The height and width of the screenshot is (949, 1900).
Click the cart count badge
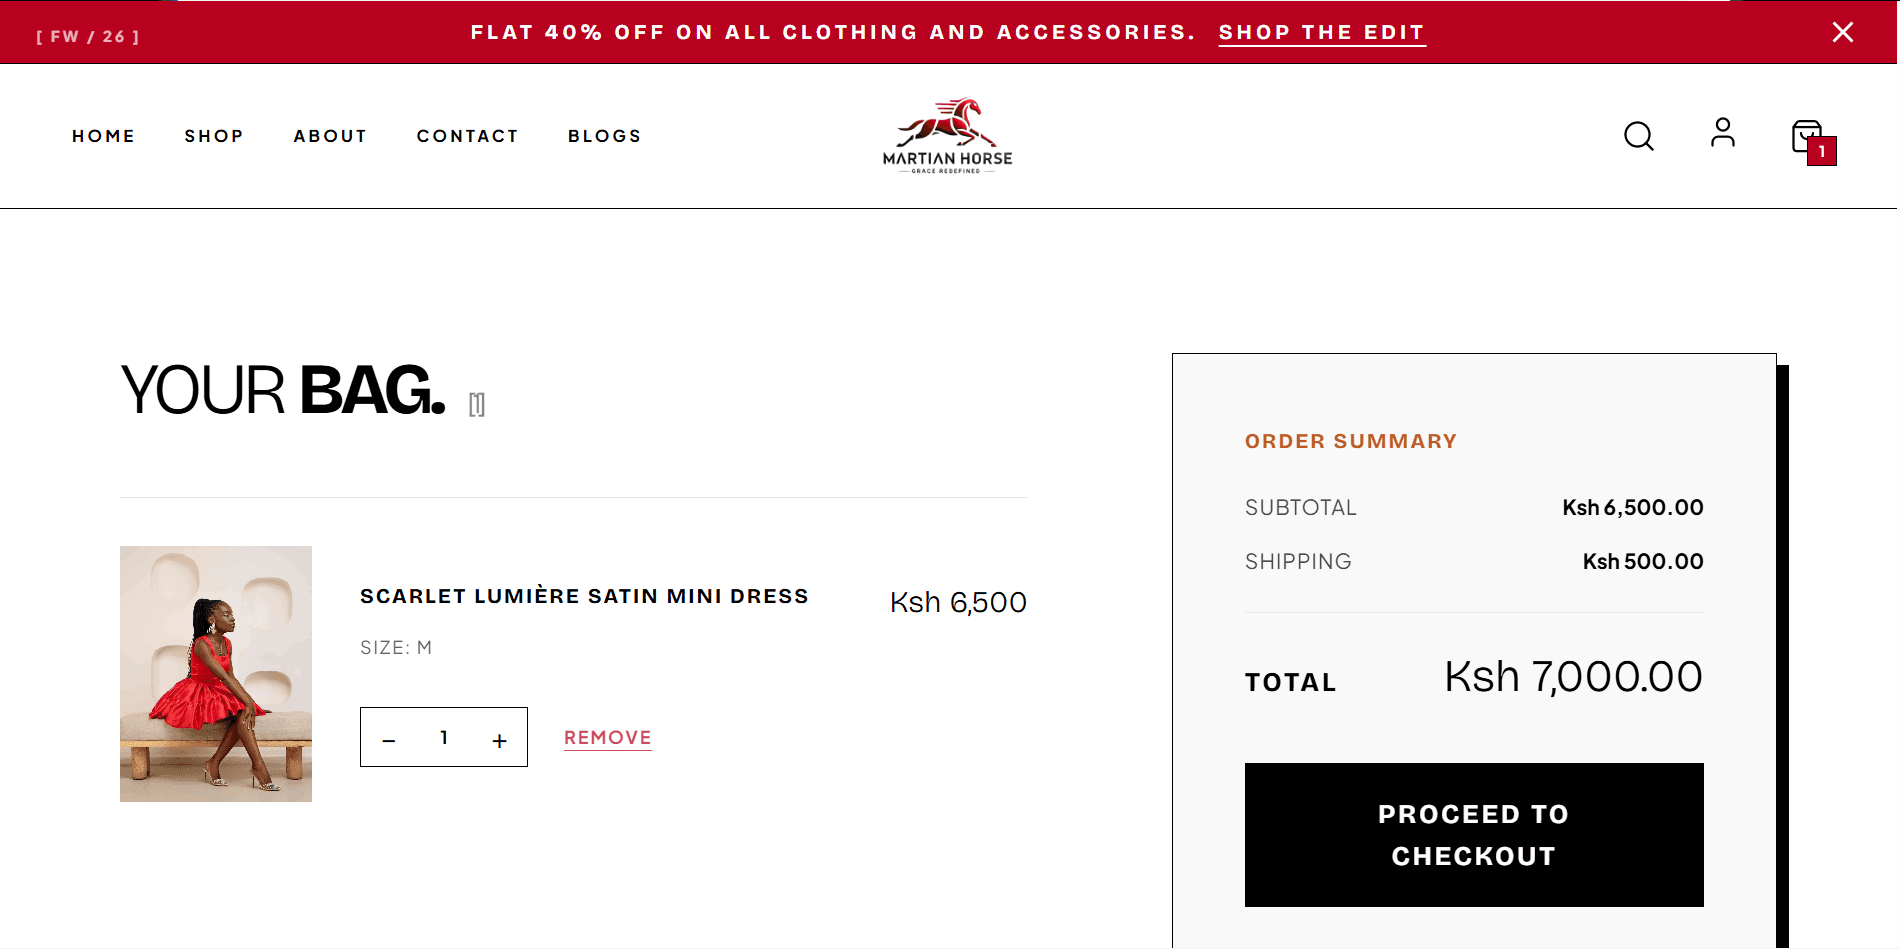tap(1822, 151)
